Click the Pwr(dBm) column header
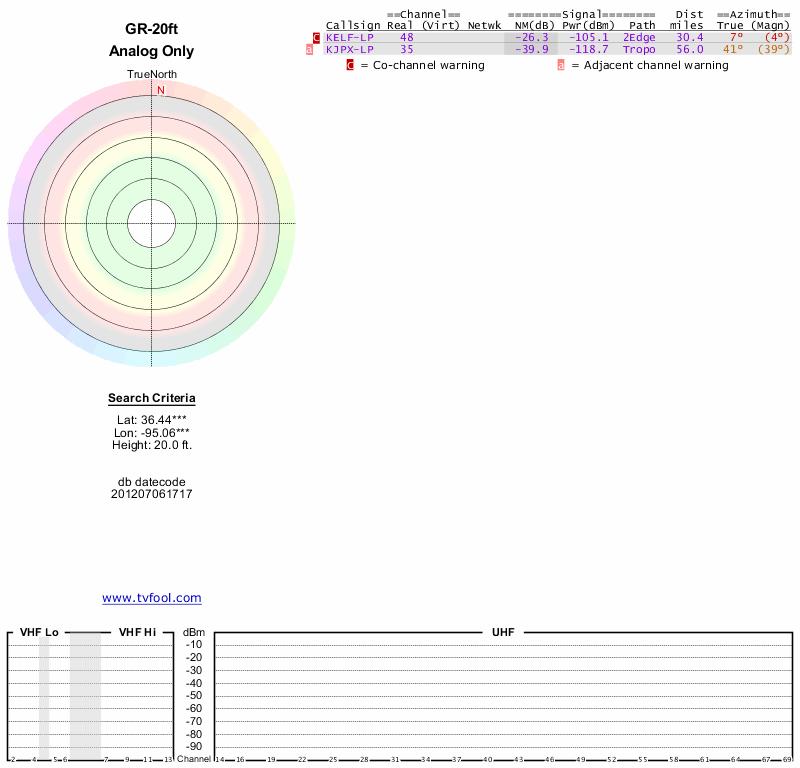The height and width of the screenshot is (768, 800). (586, 25)
